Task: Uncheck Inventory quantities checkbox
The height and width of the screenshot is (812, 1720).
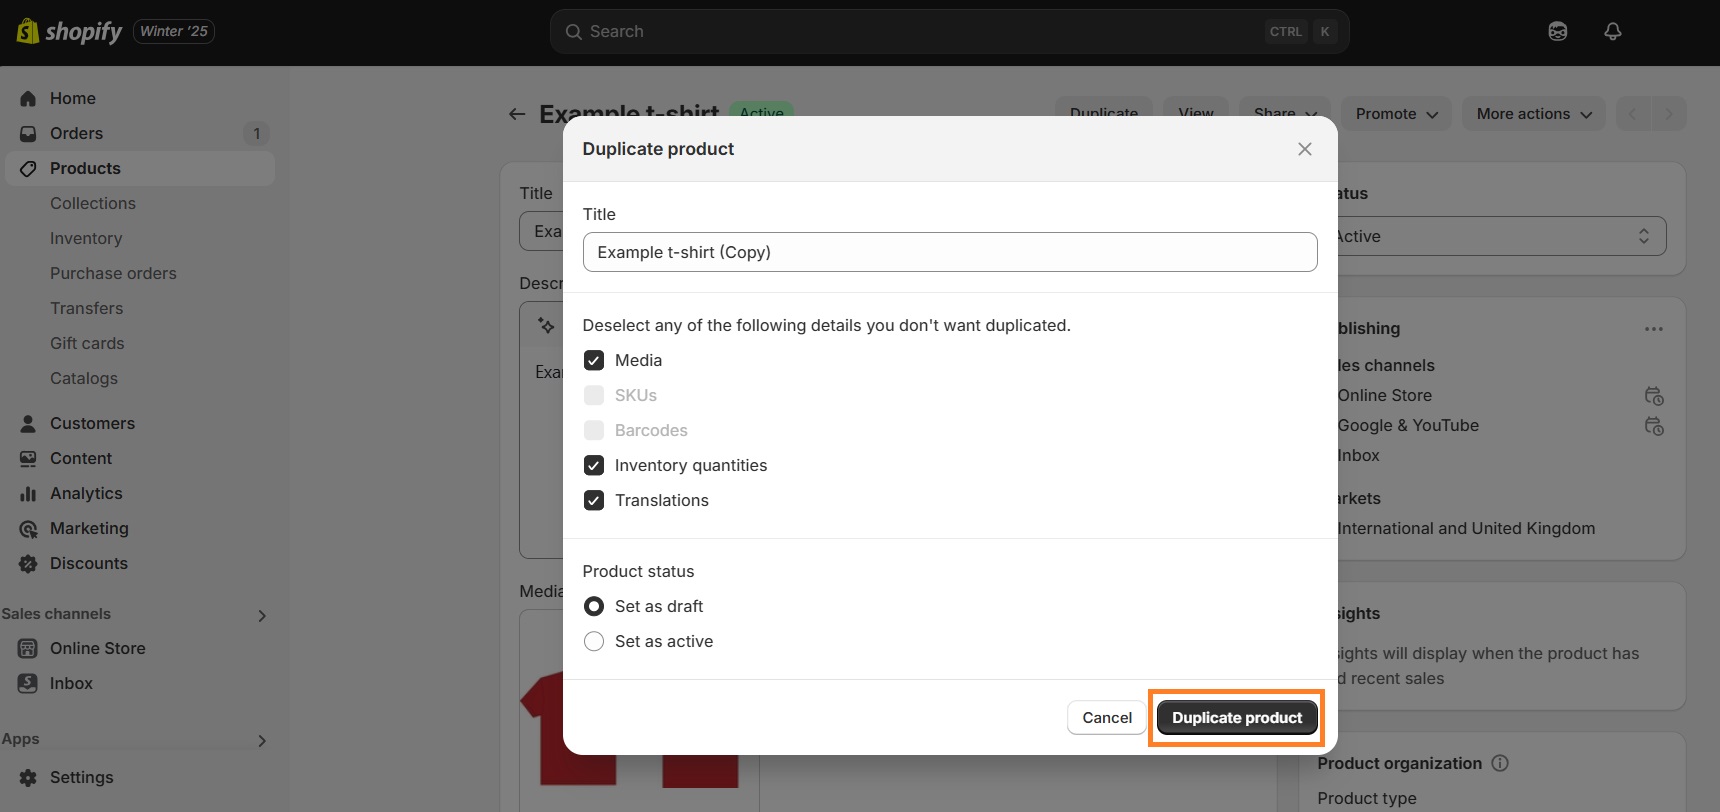Action: click(x=594, y=465)
